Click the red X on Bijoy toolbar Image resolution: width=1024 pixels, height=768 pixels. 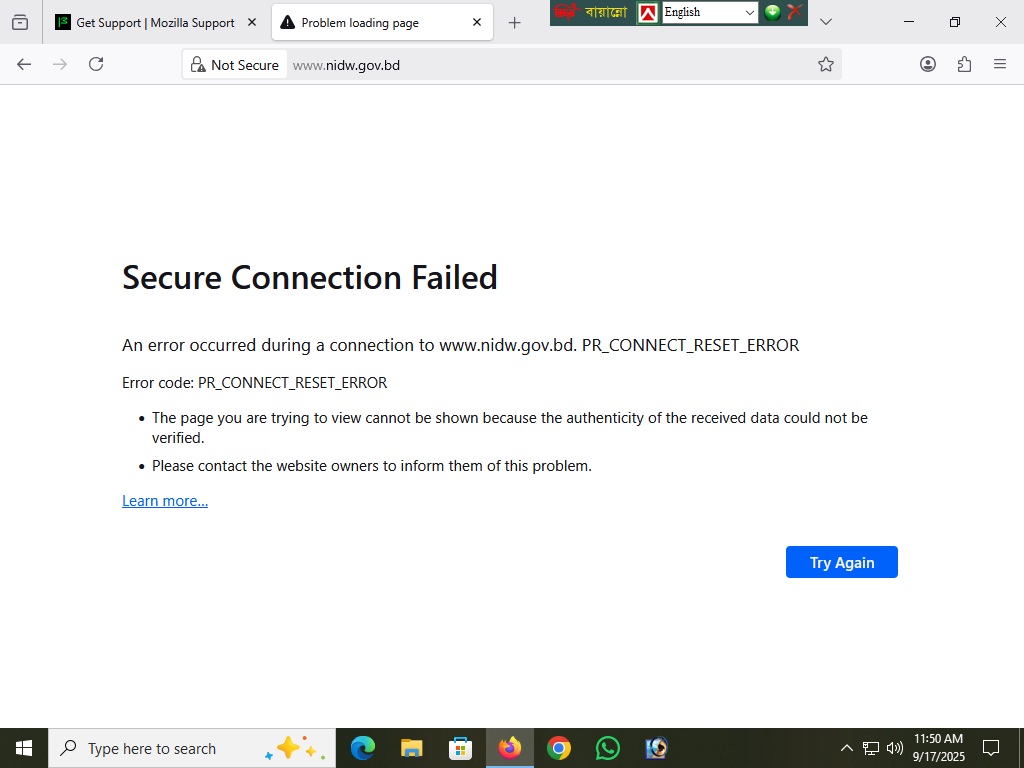tap(795, 12)
